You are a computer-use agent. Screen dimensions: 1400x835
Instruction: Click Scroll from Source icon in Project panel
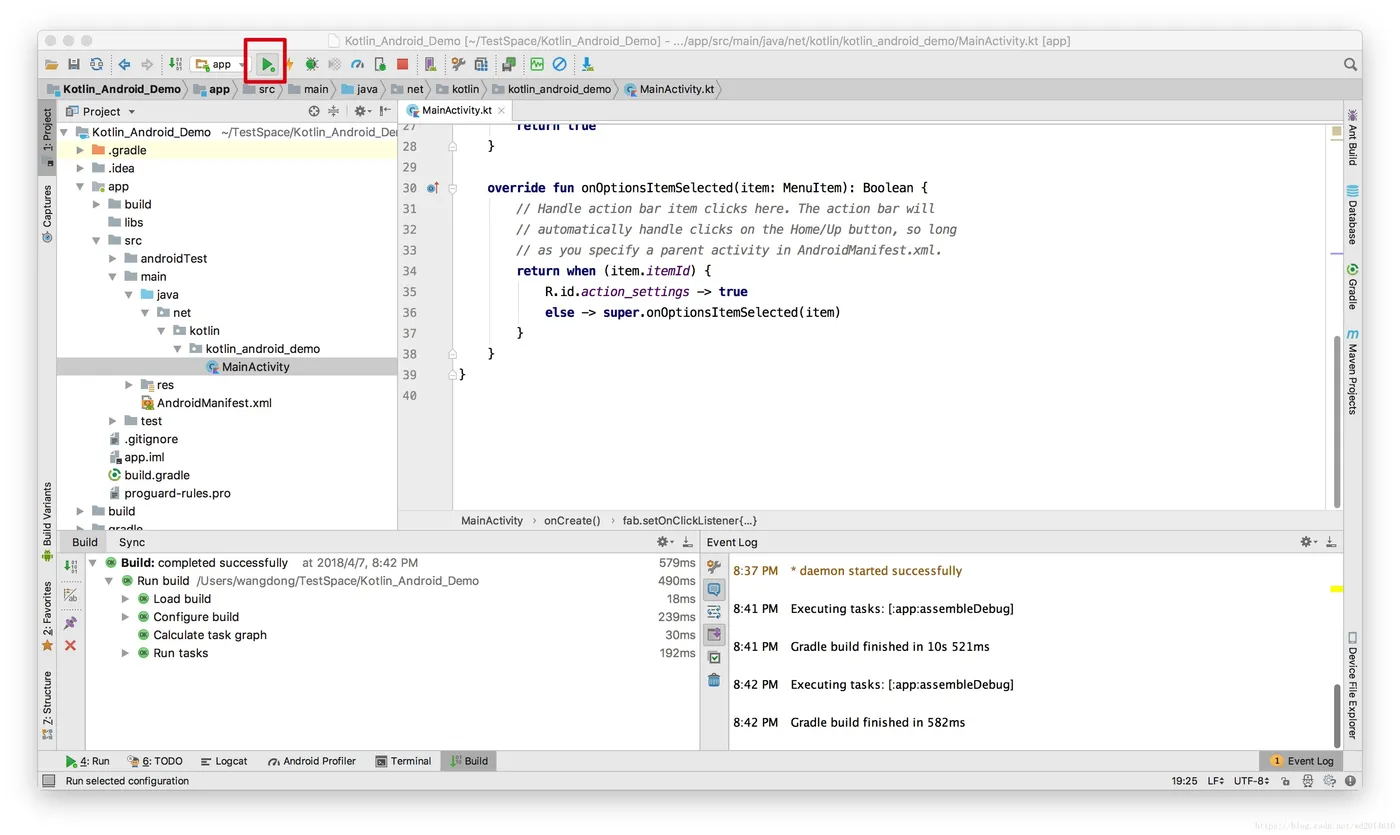coord(314,111)
